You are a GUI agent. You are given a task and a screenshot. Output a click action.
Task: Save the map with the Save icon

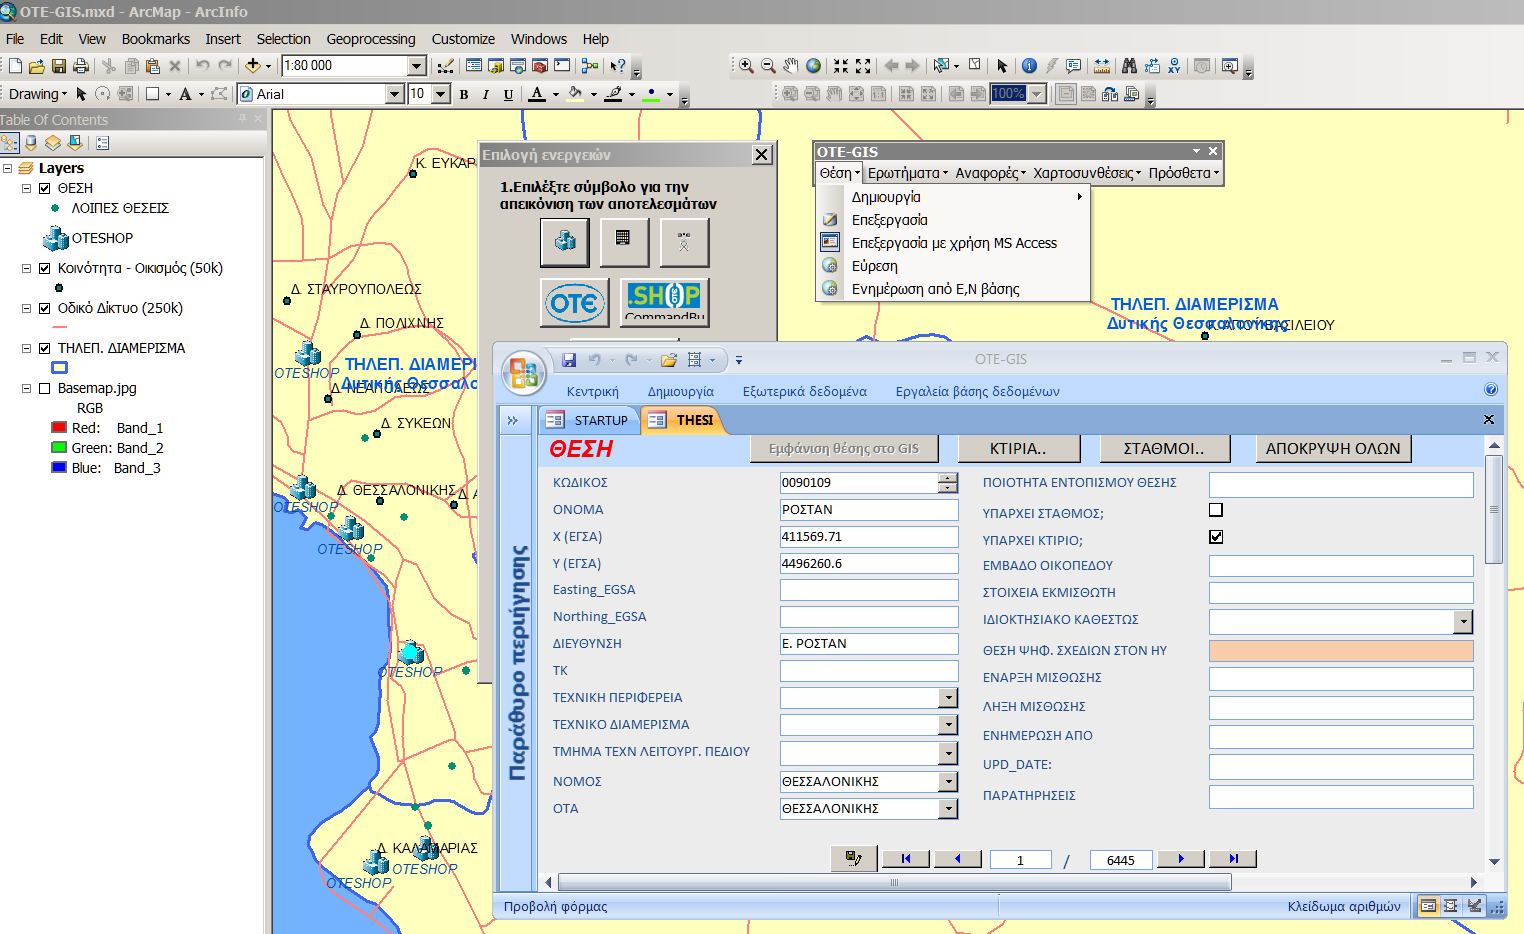click(59, 66)
